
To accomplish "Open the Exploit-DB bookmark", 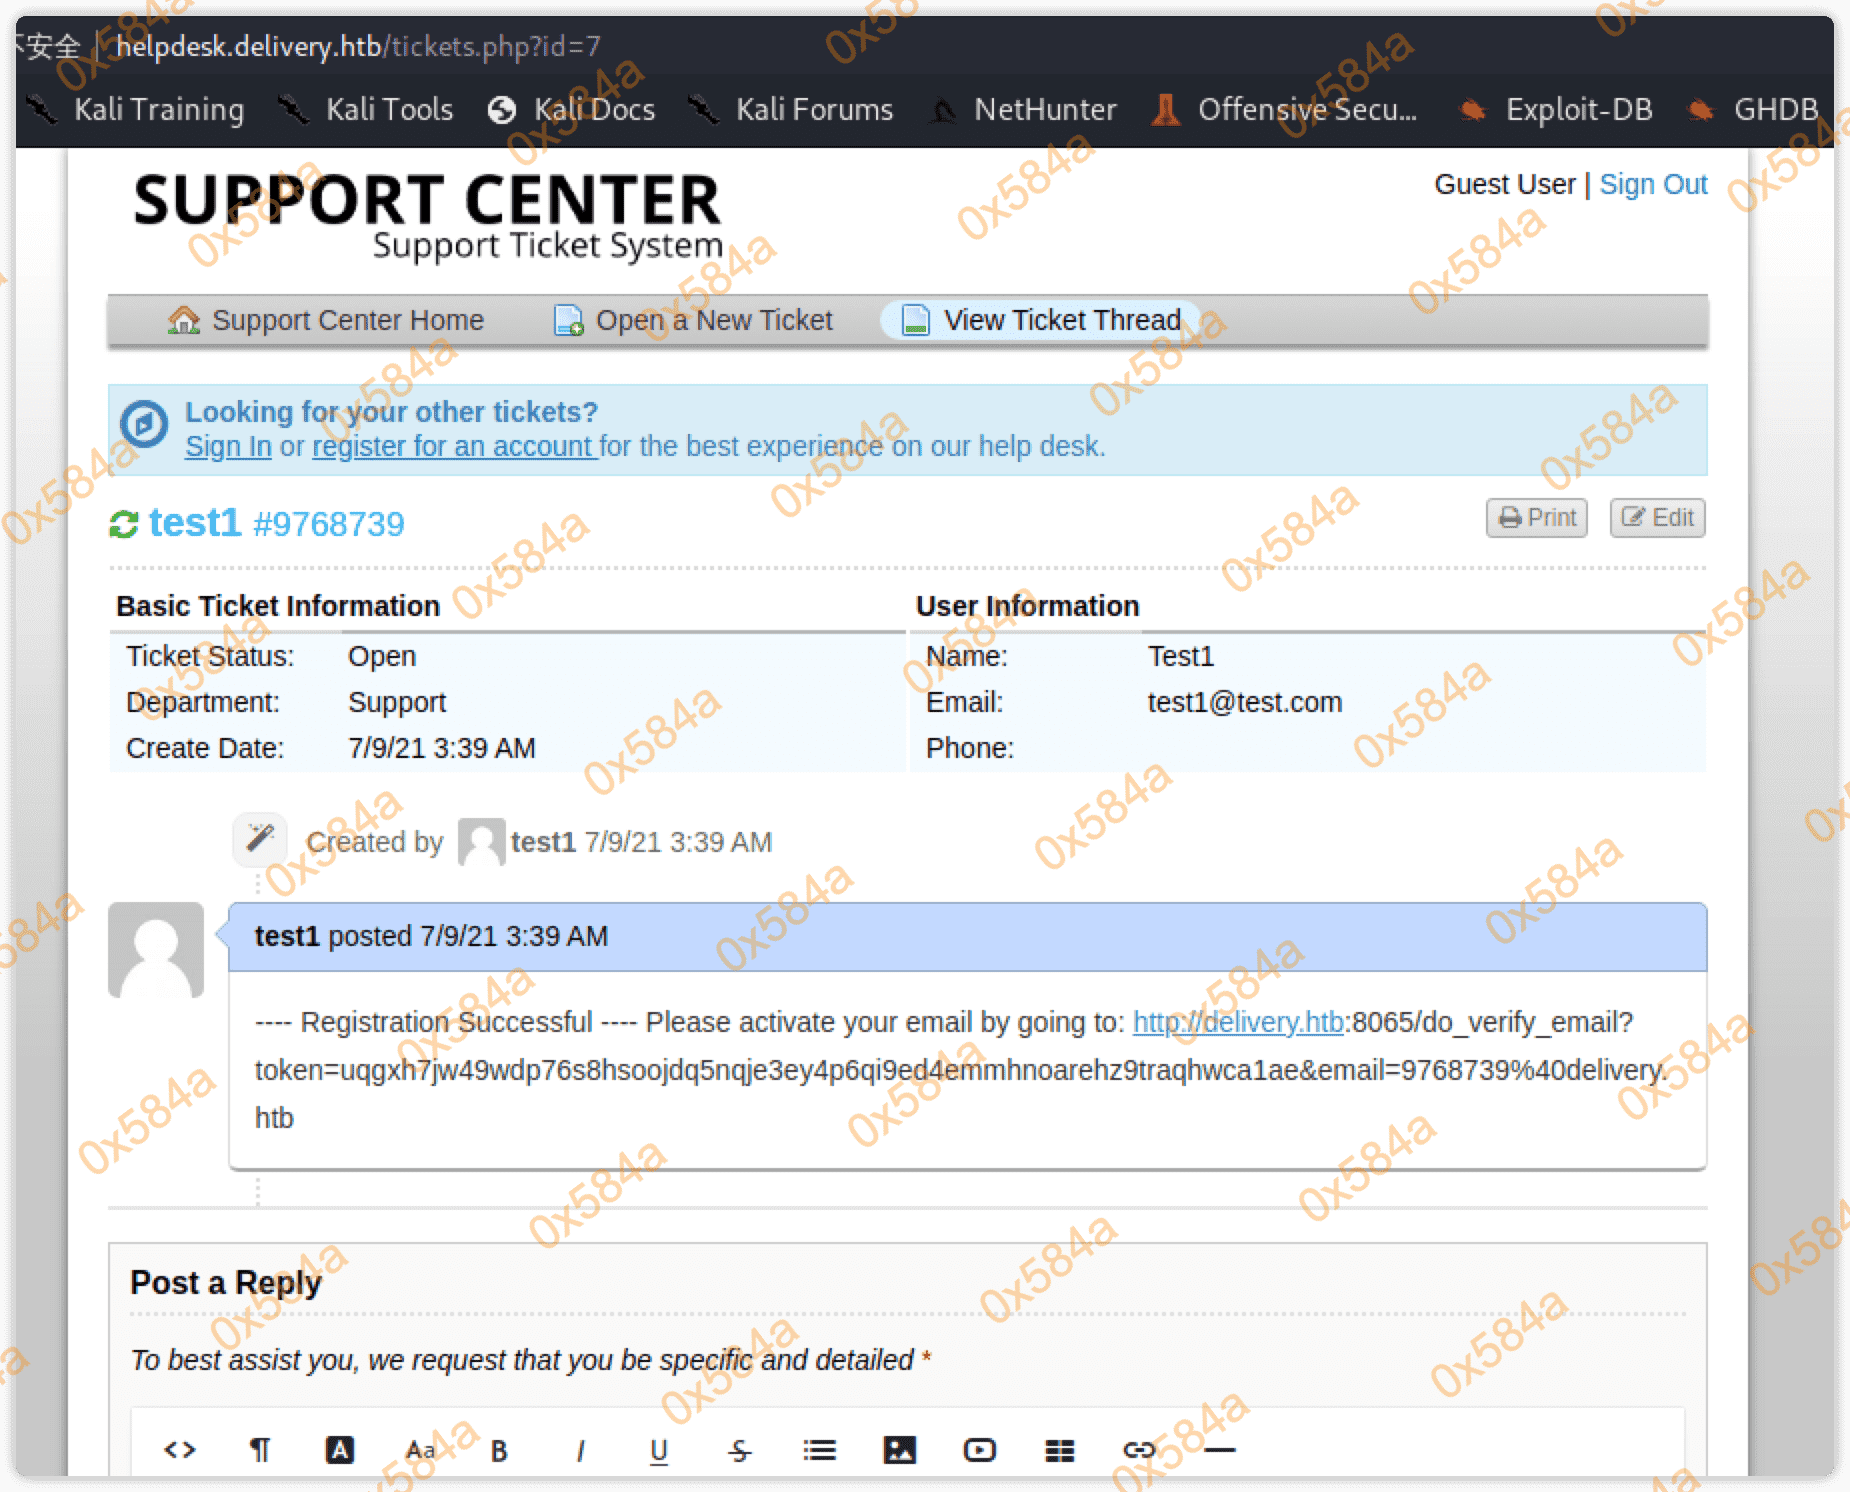I will coord(1558,109).
